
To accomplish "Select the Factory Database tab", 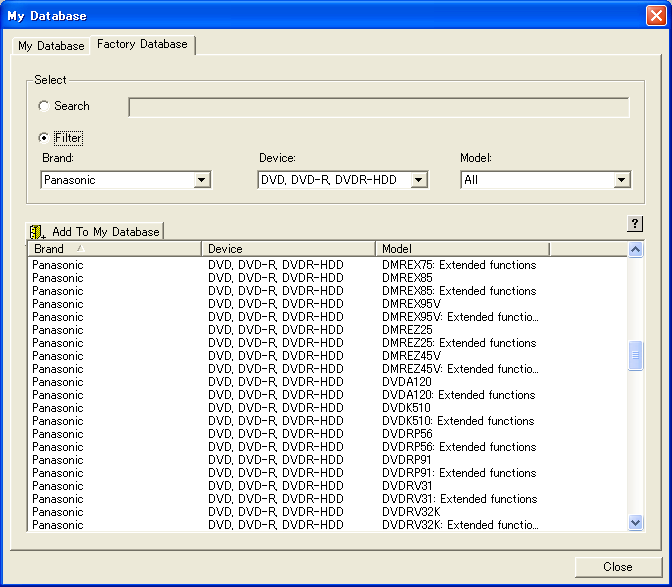I will pyautogui.click(x=142, y=45).
